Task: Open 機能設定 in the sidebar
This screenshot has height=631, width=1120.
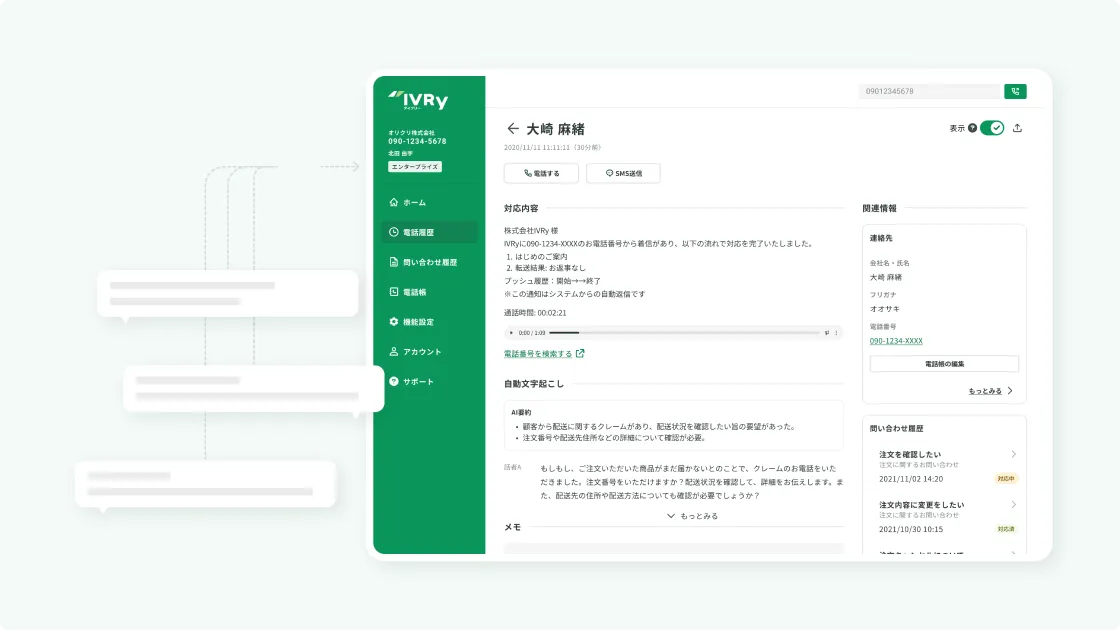Action: (427, 322)
